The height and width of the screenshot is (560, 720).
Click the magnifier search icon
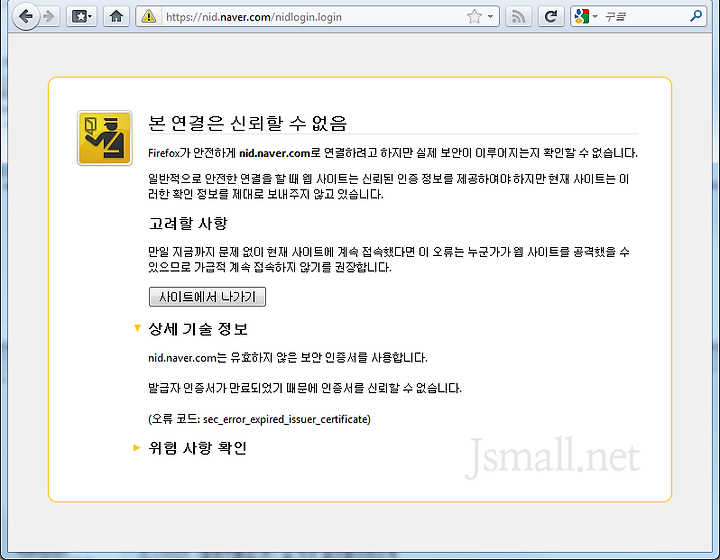click(x=696, y=16)
